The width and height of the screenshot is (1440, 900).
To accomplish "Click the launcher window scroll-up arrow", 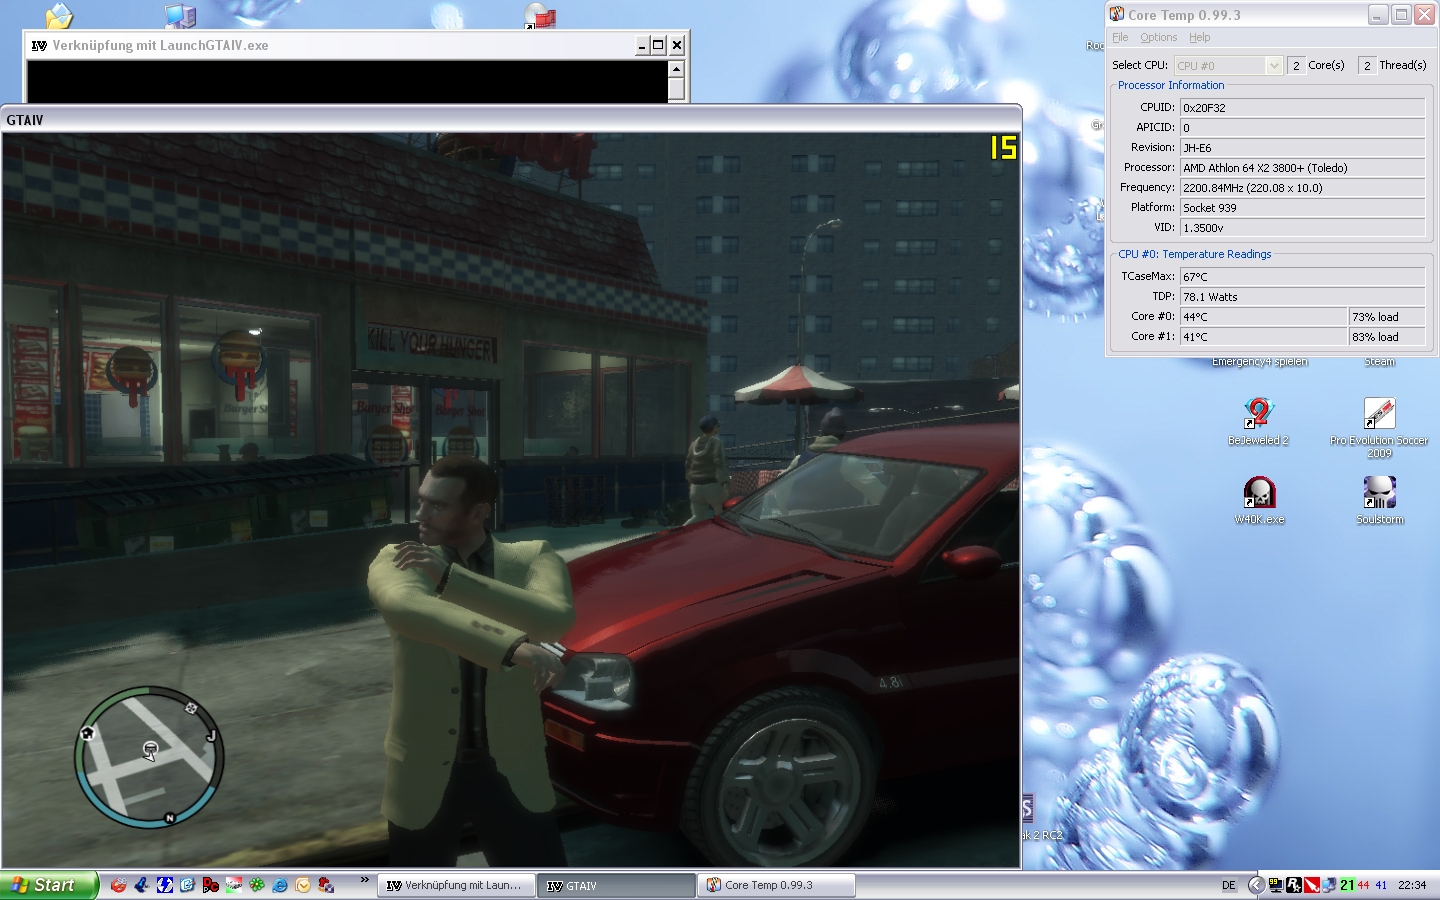I will [676, 69].
